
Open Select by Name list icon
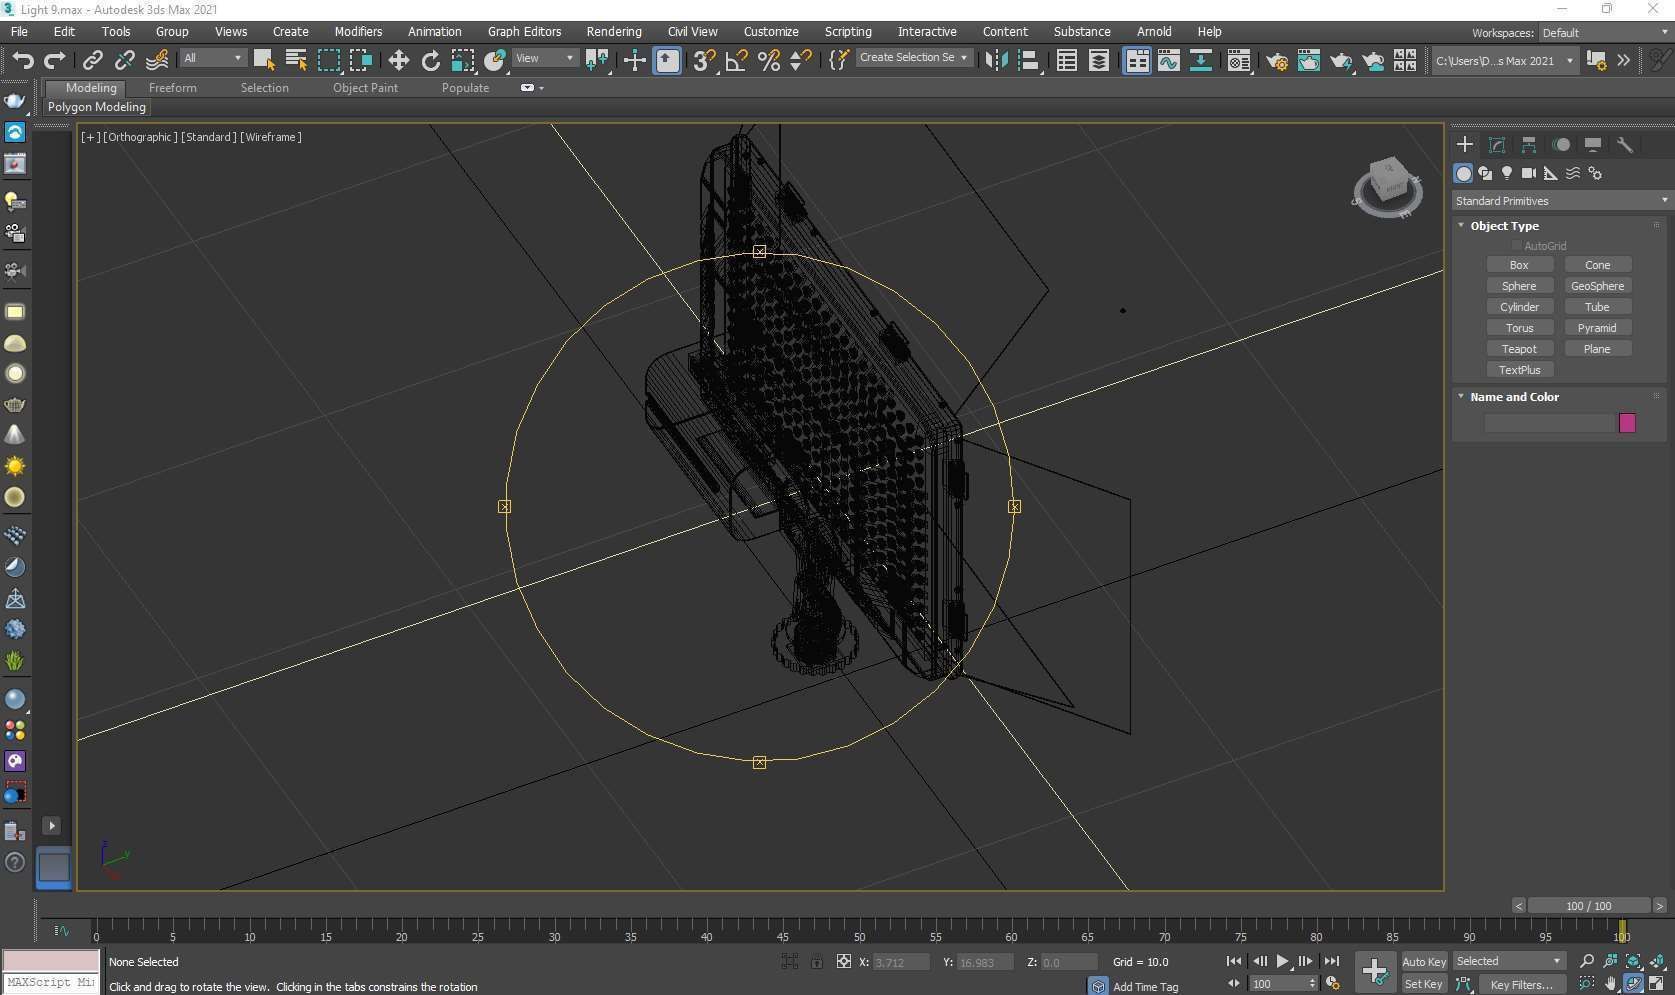296,60
